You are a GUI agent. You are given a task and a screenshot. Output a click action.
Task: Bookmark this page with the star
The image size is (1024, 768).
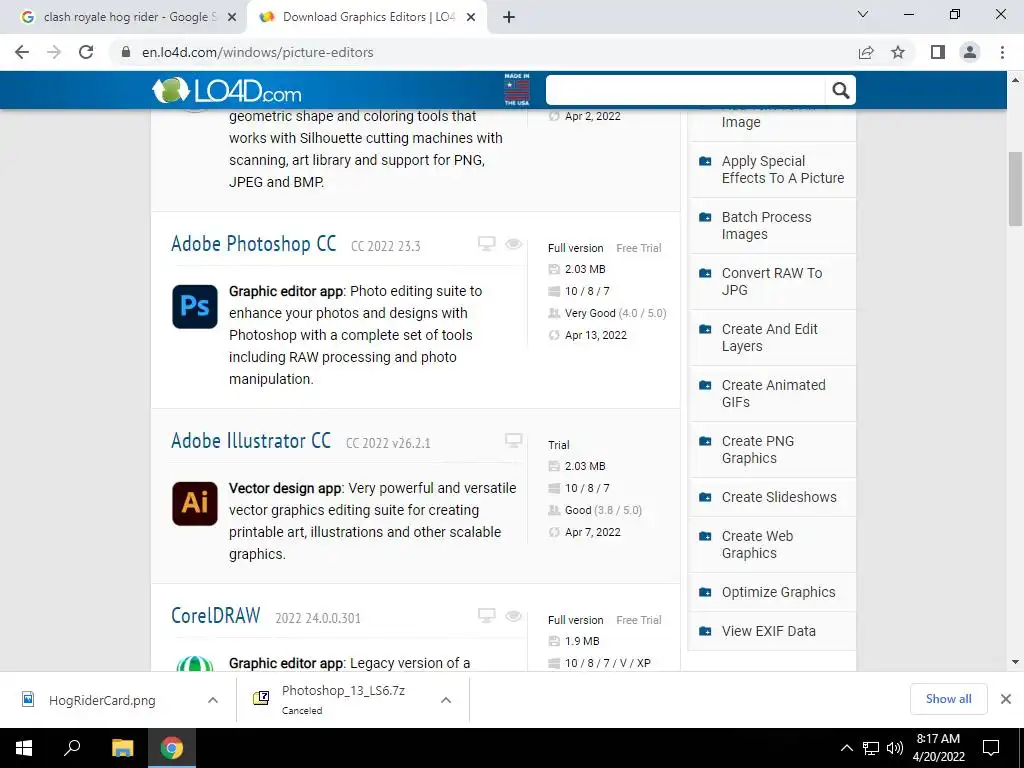pyautogui.click(x=898, y=52)
